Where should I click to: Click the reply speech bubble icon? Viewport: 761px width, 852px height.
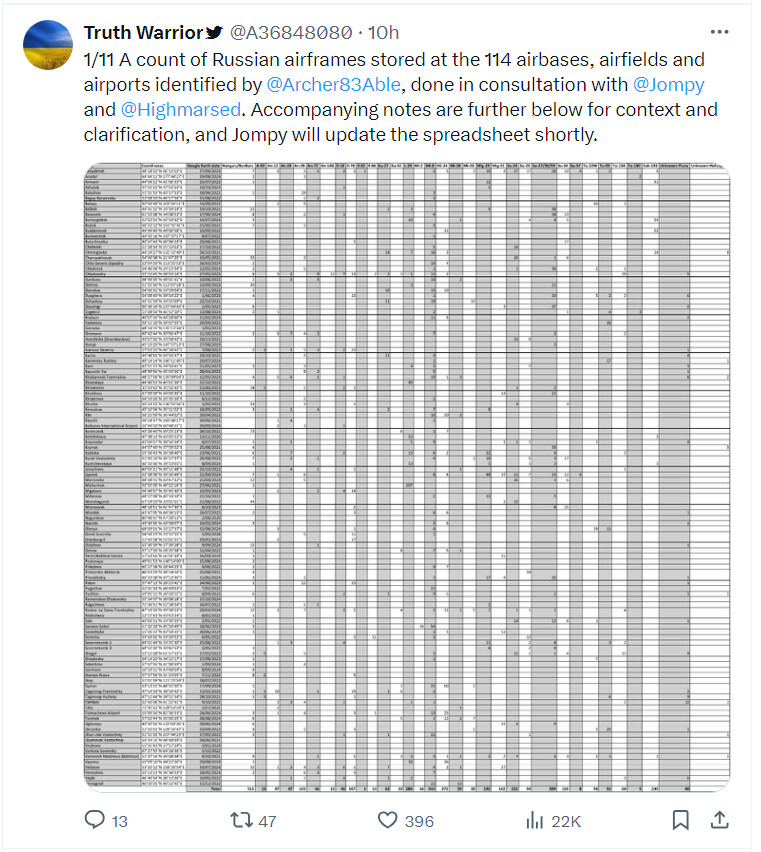95,819
